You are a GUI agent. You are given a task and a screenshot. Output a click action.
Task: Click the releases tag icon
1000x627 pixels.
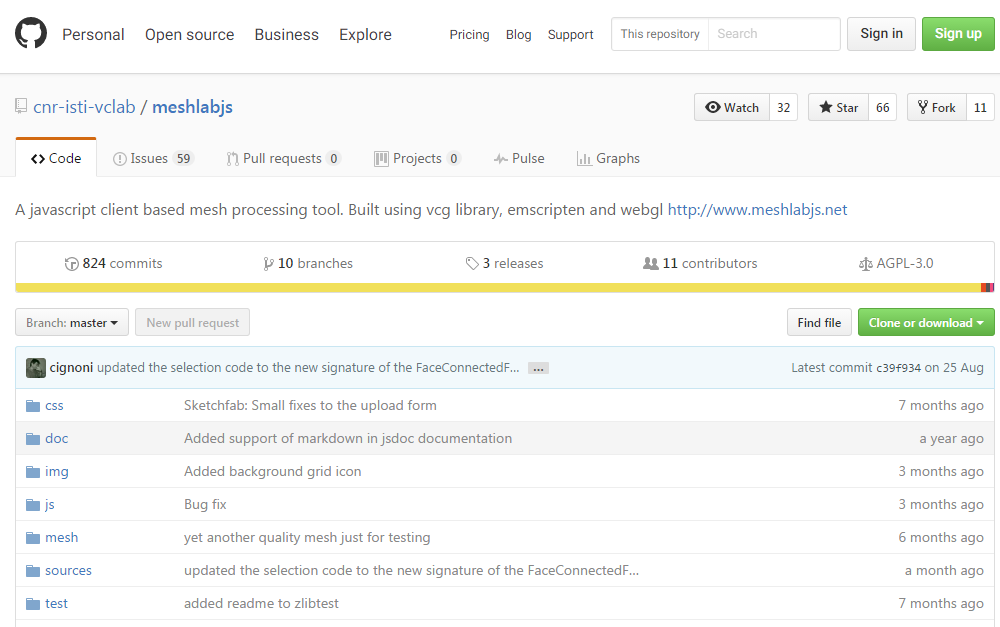click(472, 263)
